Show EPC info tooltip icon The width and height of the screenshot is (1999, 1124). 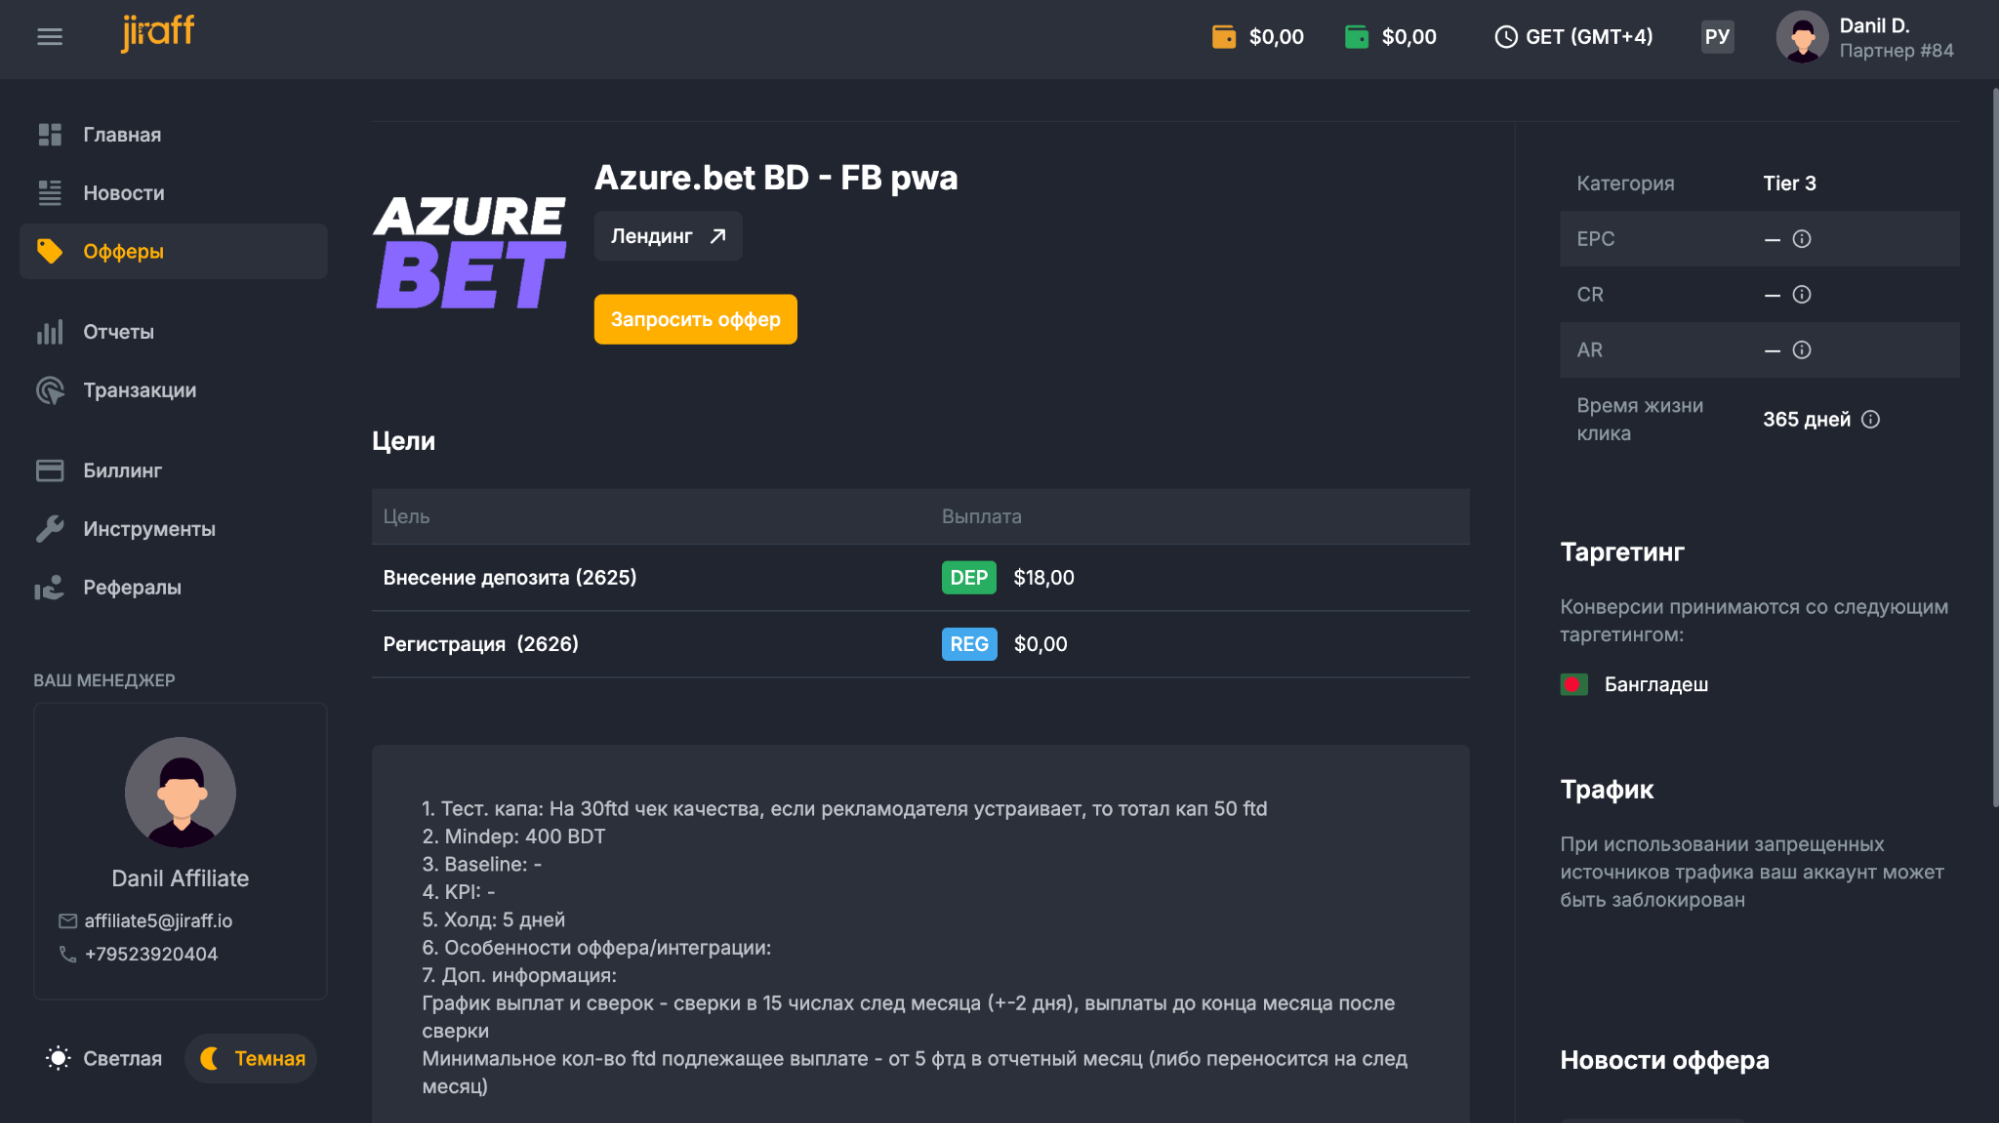click(1802, 239)
